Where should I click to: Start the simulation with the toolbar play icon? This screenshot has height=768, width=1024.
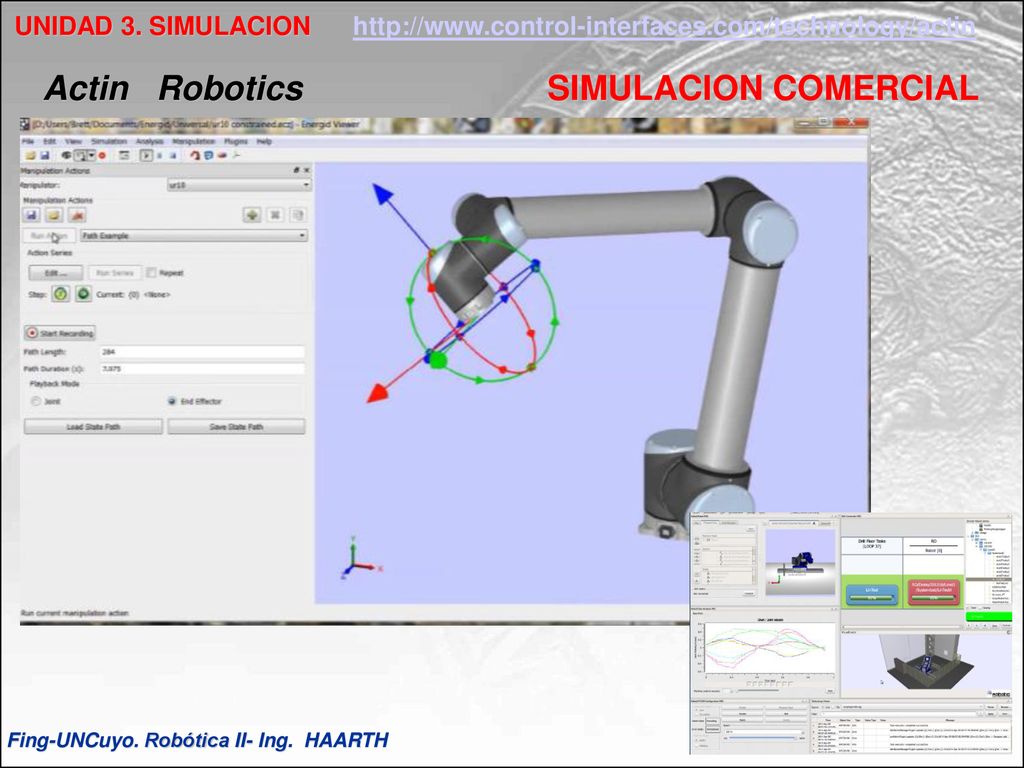146,155
